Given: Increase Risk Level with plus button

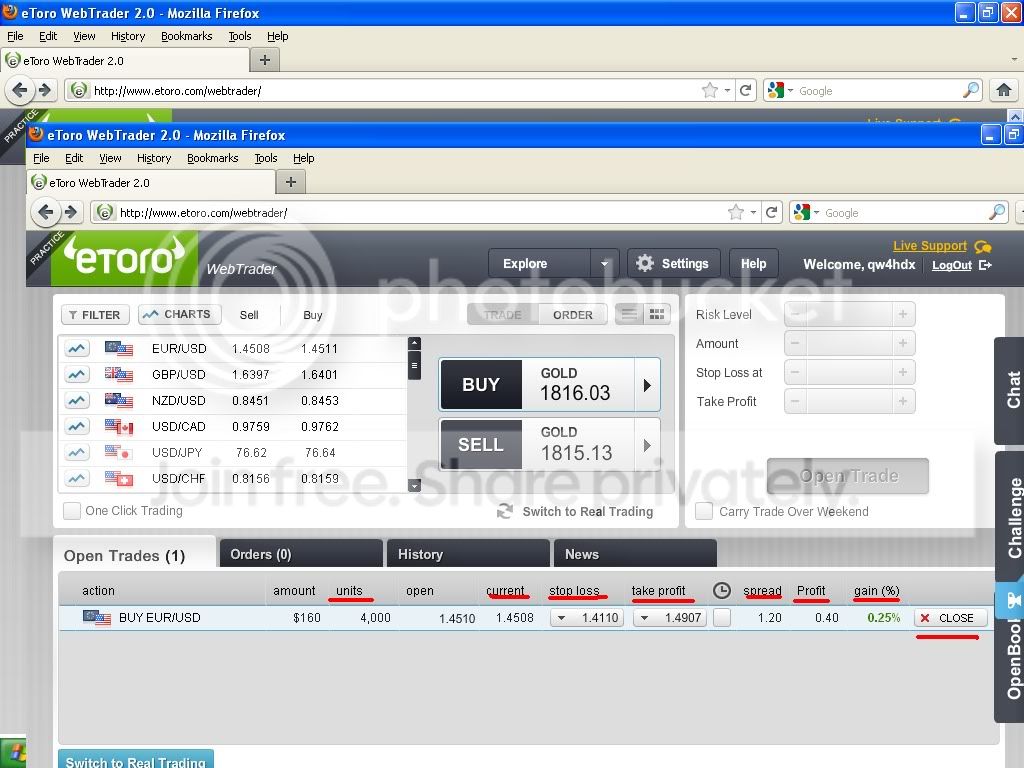Looking at the screenshot, I should 903,315.
